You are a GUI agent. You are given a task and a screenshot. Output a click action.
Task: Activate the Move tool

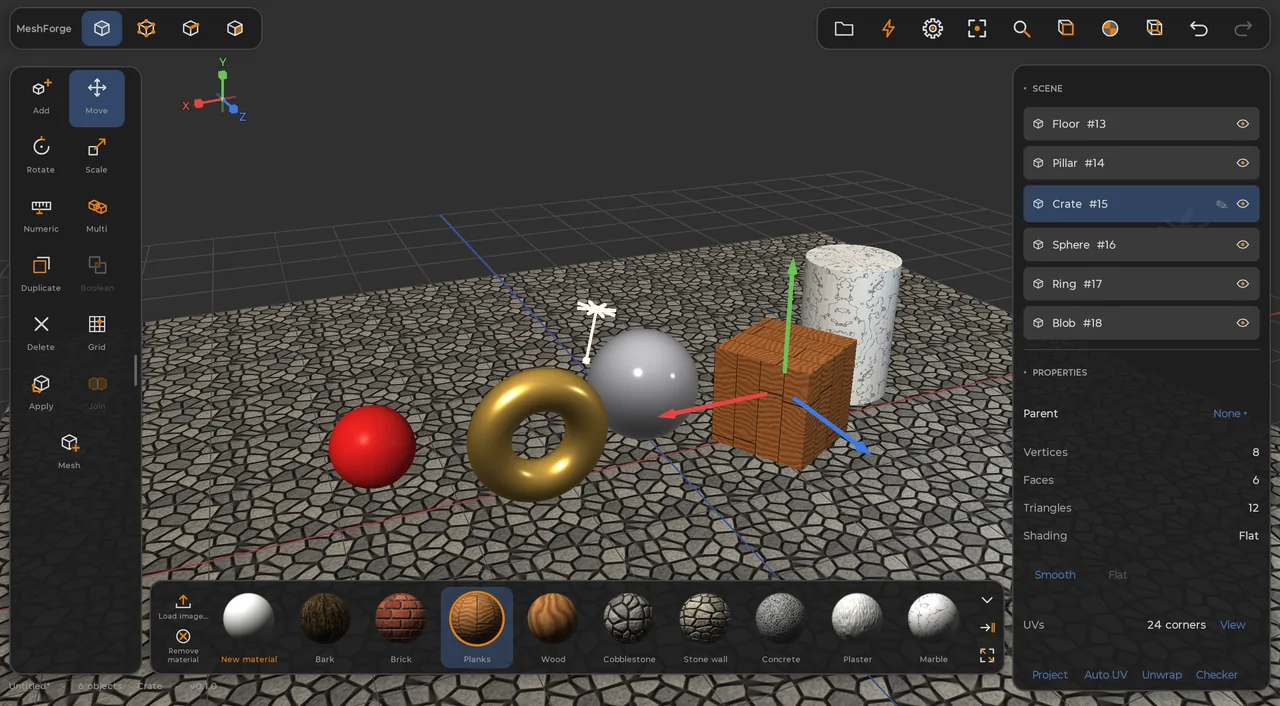(97, 97)
